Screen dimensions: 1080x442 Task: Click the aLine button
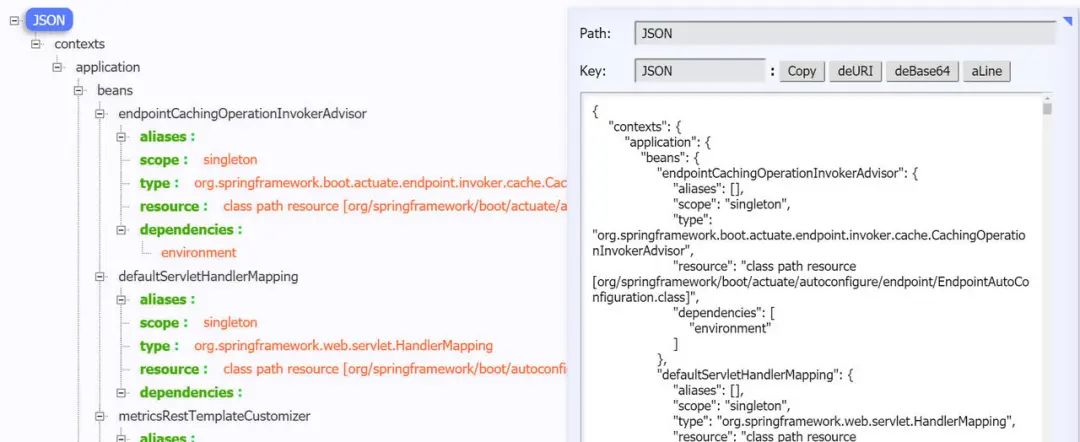coord(986,71)
